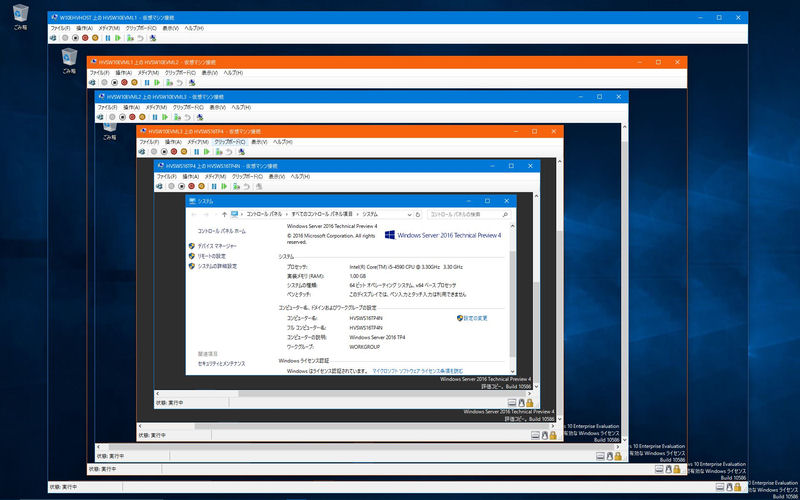Open ヘルプ(H) menu in HVSWS16TP4N window
Viewport: 800px width, 500px height.
tap(300, 177)
